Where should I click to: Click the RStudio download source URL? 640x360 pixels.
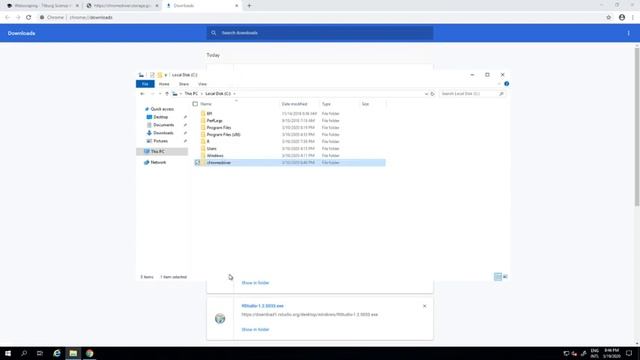click(309, 315)
